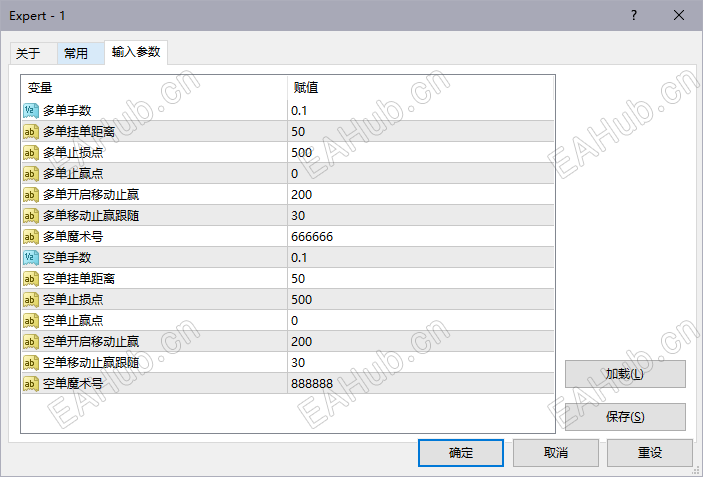Select the 空单移动止赢跟随 variable name
This screenshot has width=703, height=477.
pyautogui.click(x=91, y=363)
